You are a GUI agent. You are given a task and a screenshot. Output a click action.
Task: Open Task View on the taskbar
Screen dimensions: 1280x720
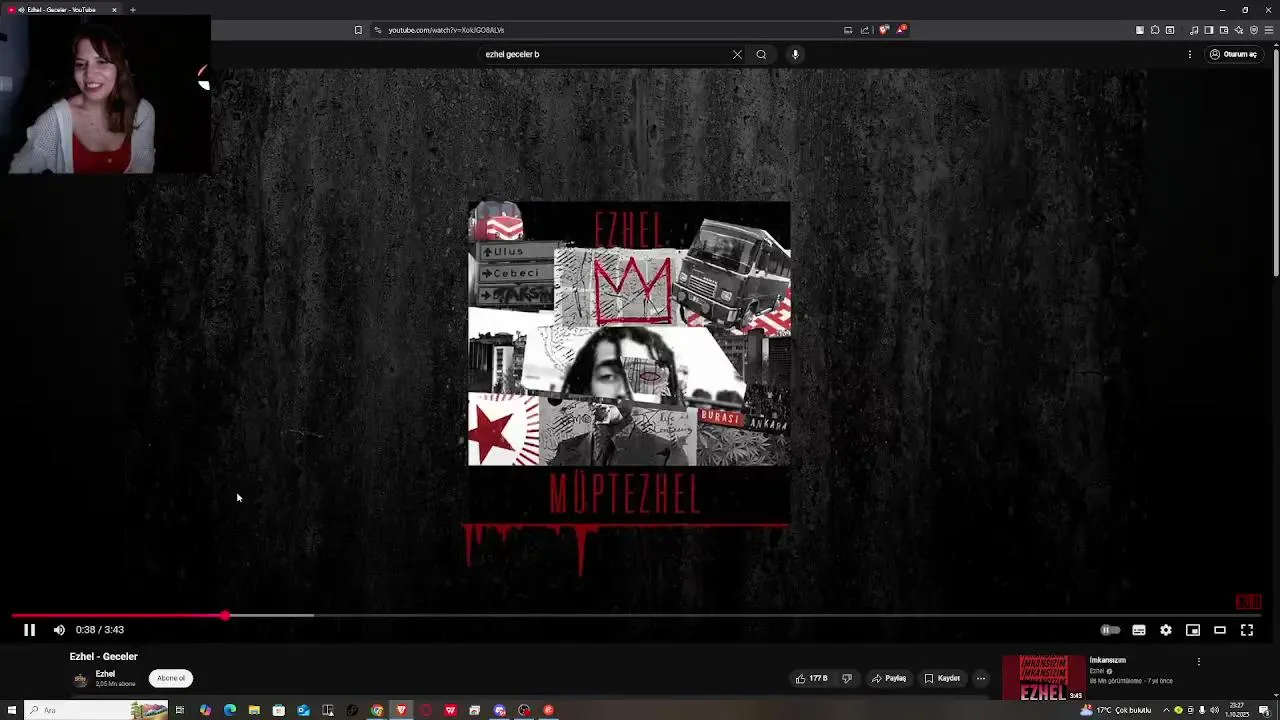[x=179, y=710]
